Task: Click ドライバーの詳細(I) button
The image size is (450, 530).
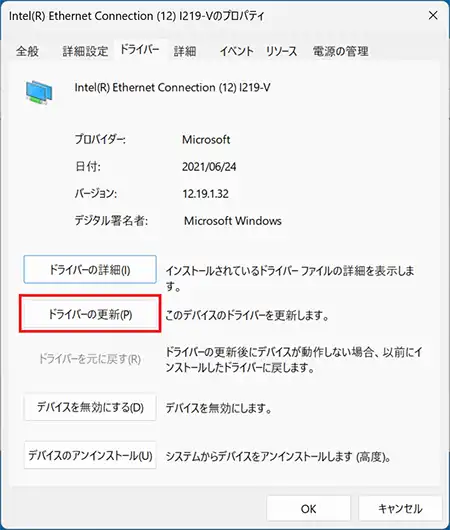Action: (90, 269)
